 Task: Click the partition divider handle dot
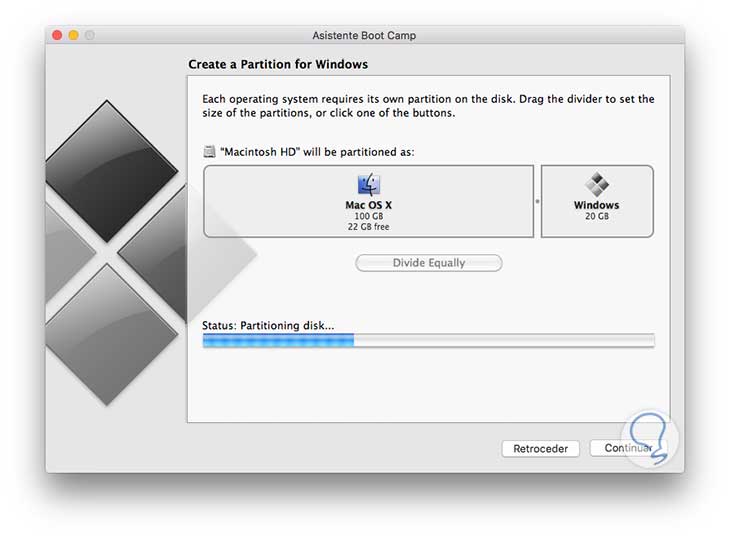[x=537, y=202]
